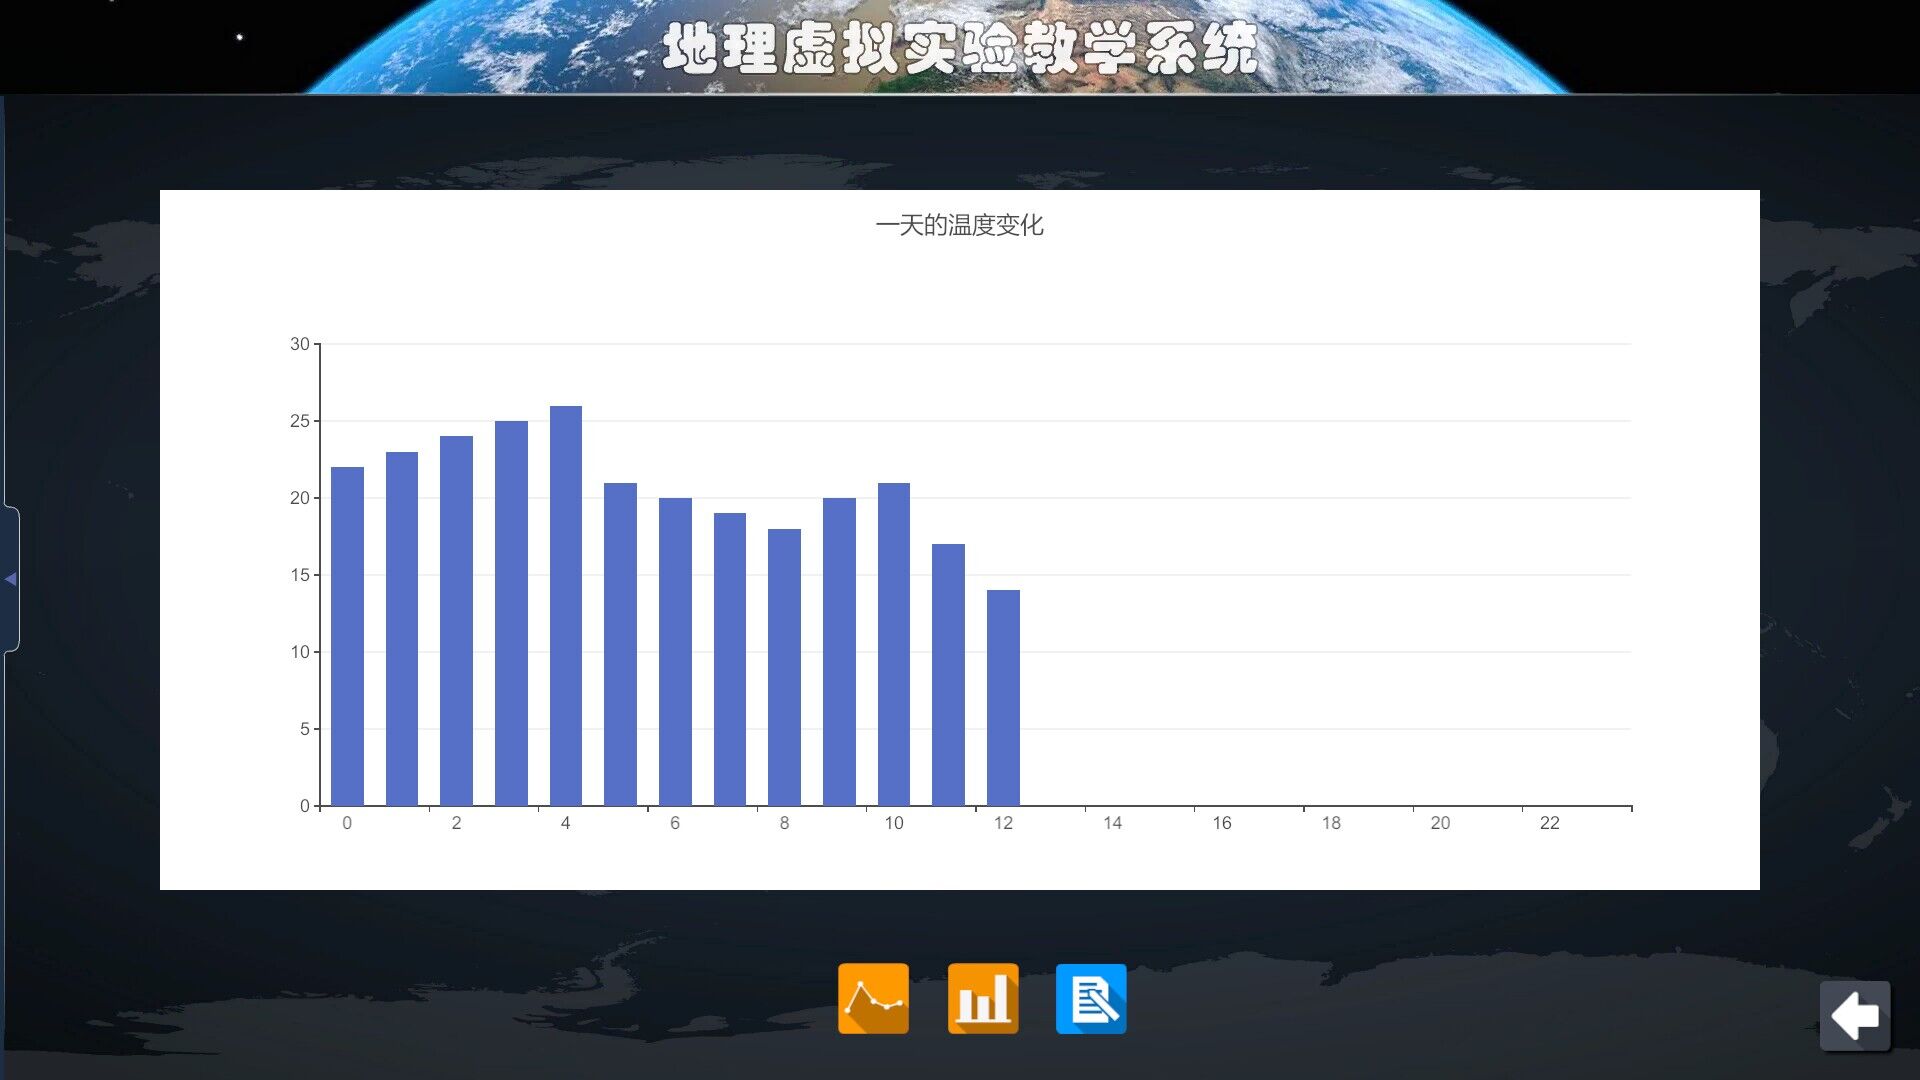This screenshot has height=1080, width=1920.
Task: Click the bar for hour 3
Action: click(x=511, y=613)
